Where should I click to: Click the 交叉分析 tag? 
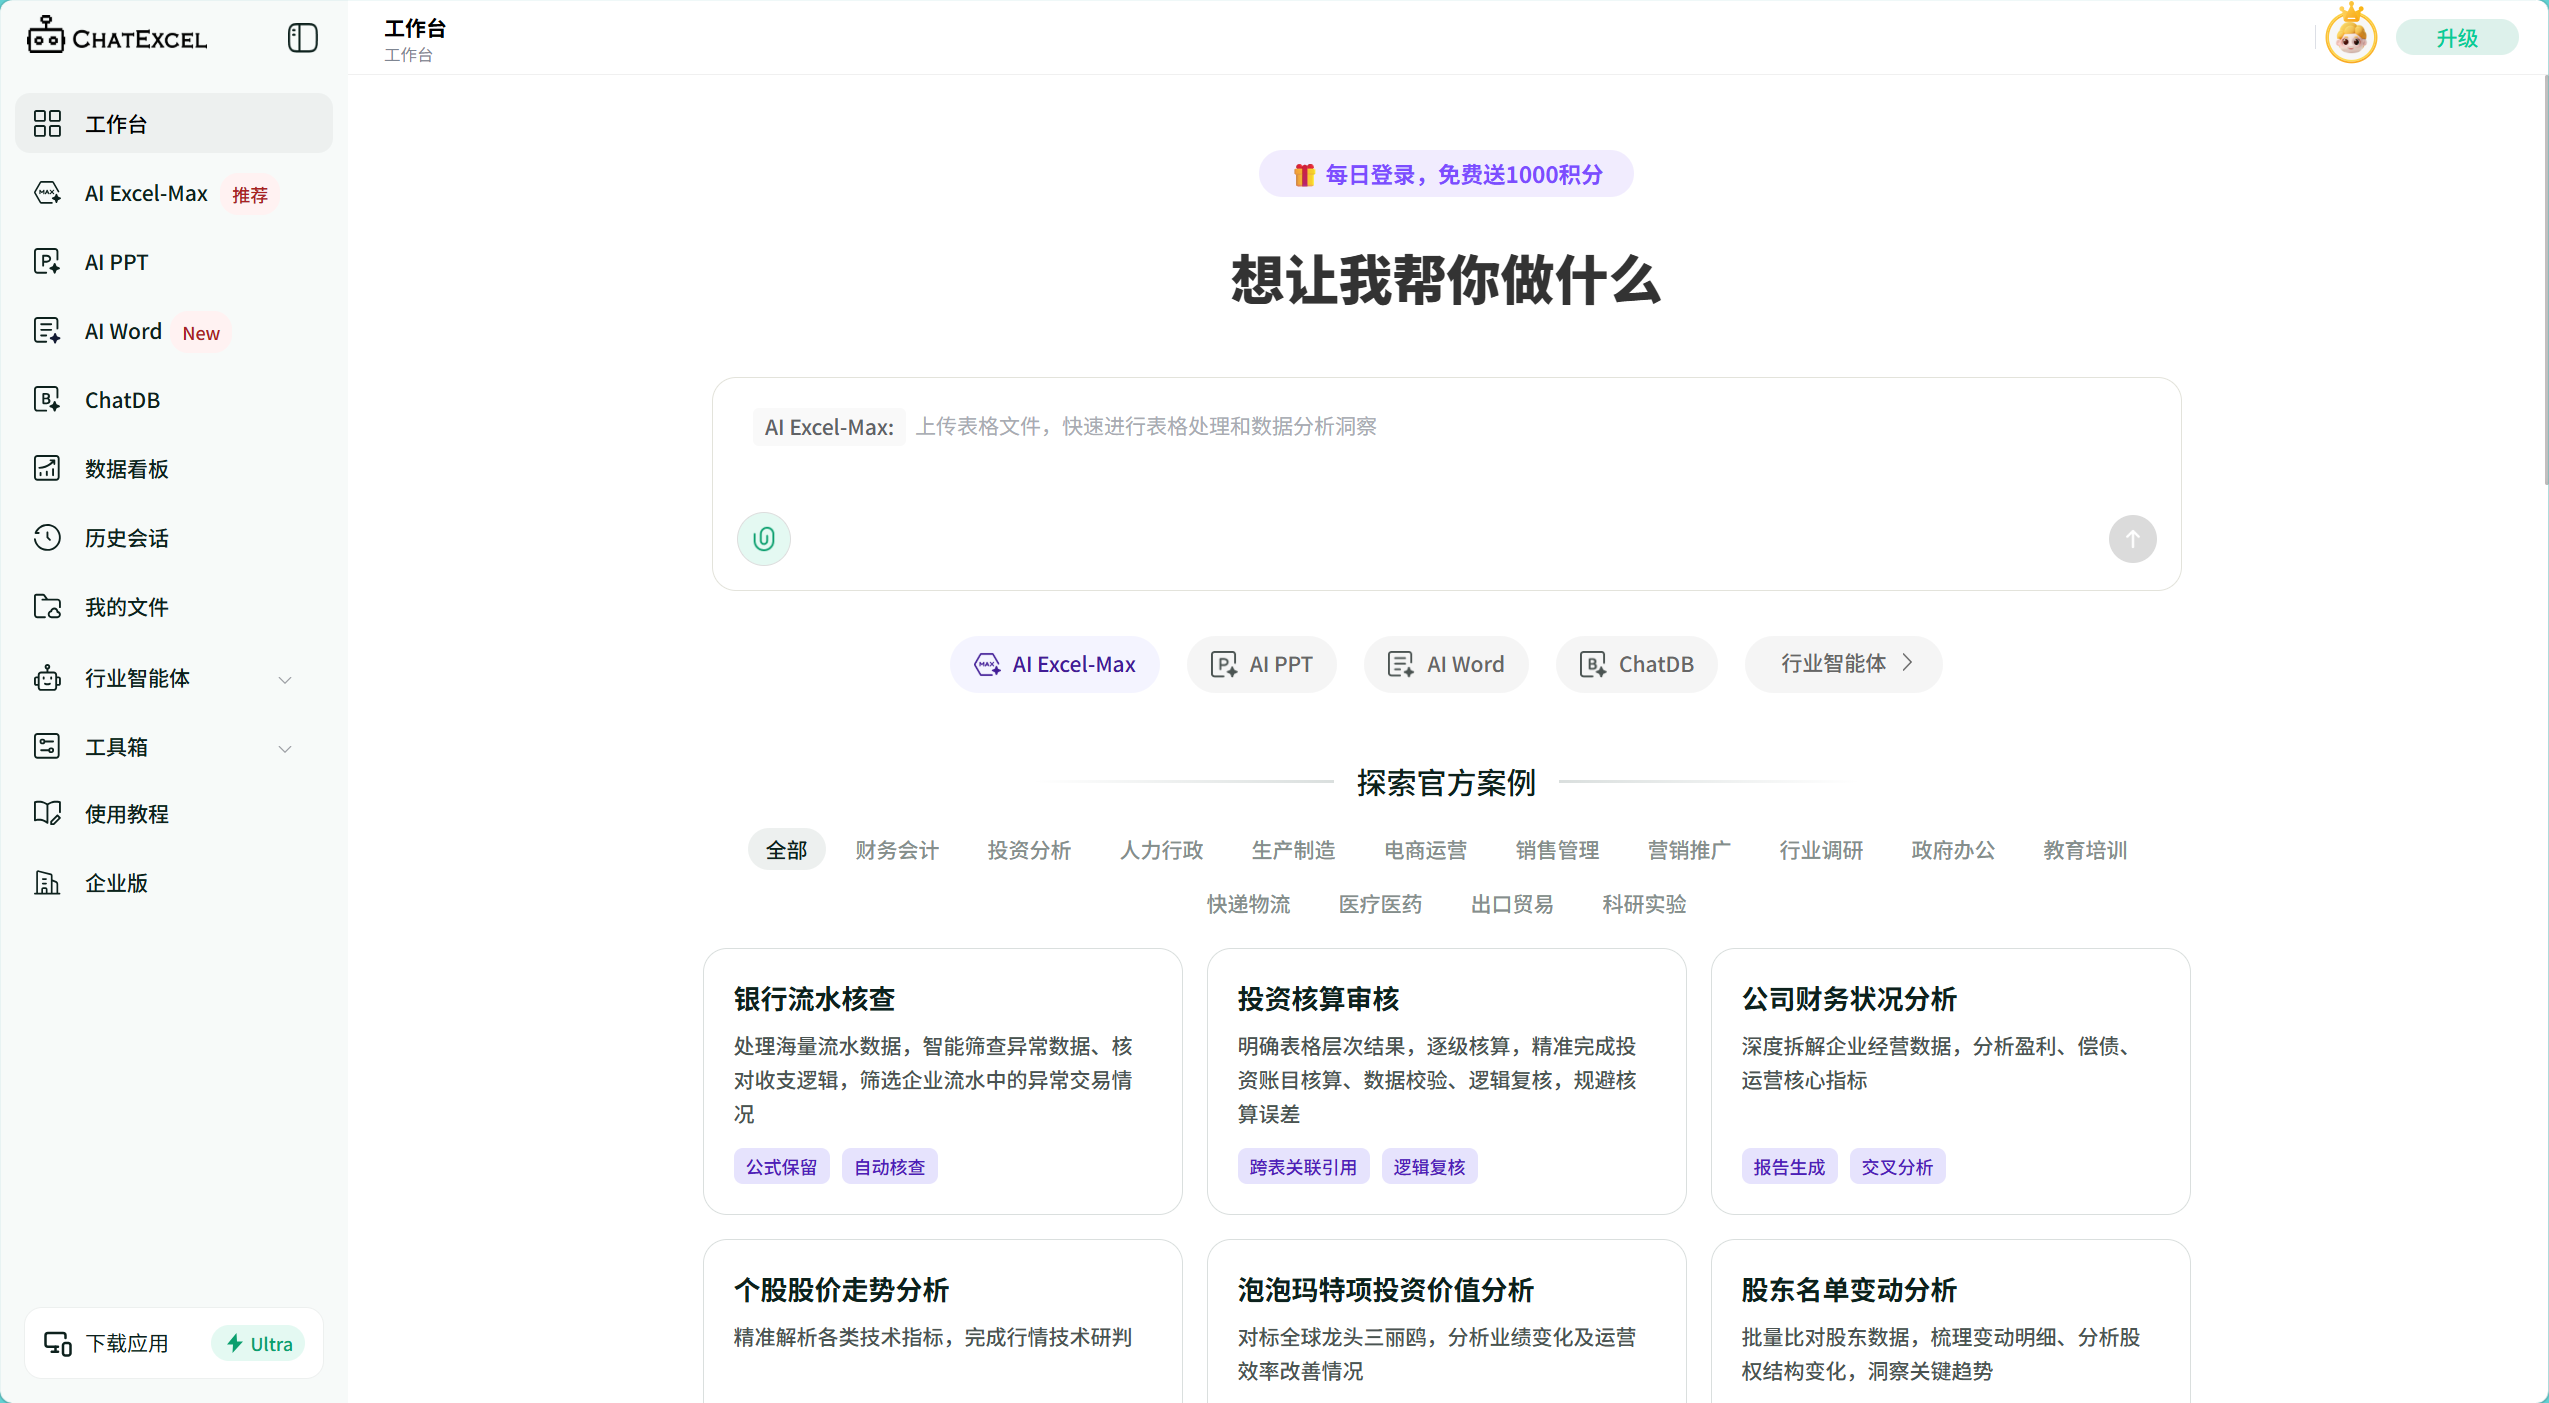1897,1167
